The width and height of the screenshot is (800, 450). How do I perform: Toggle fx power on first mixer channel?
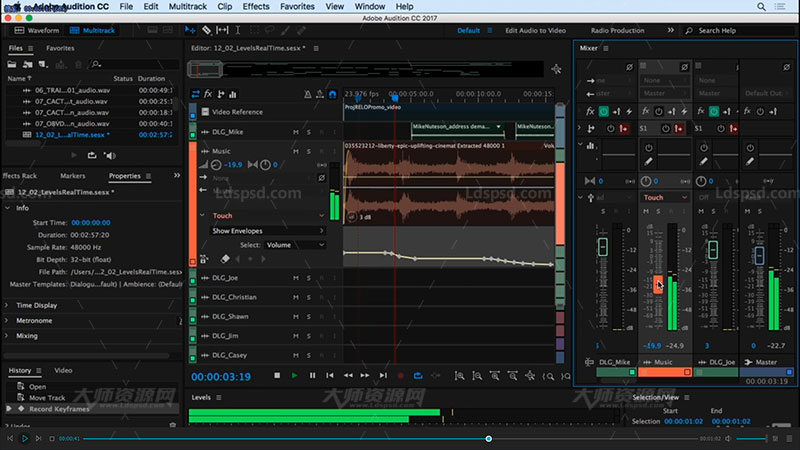click(x=604, y=112)
